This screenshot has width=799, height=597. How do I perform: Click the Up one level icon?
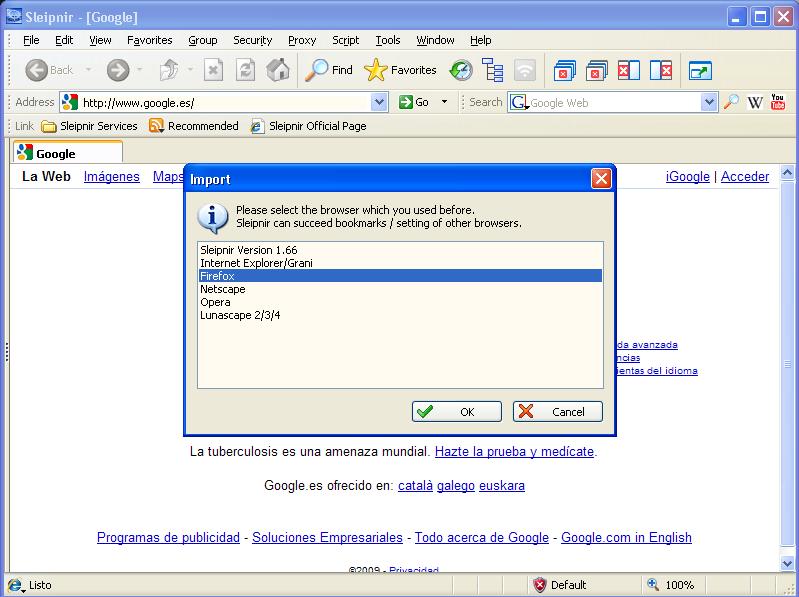[169, 70]
